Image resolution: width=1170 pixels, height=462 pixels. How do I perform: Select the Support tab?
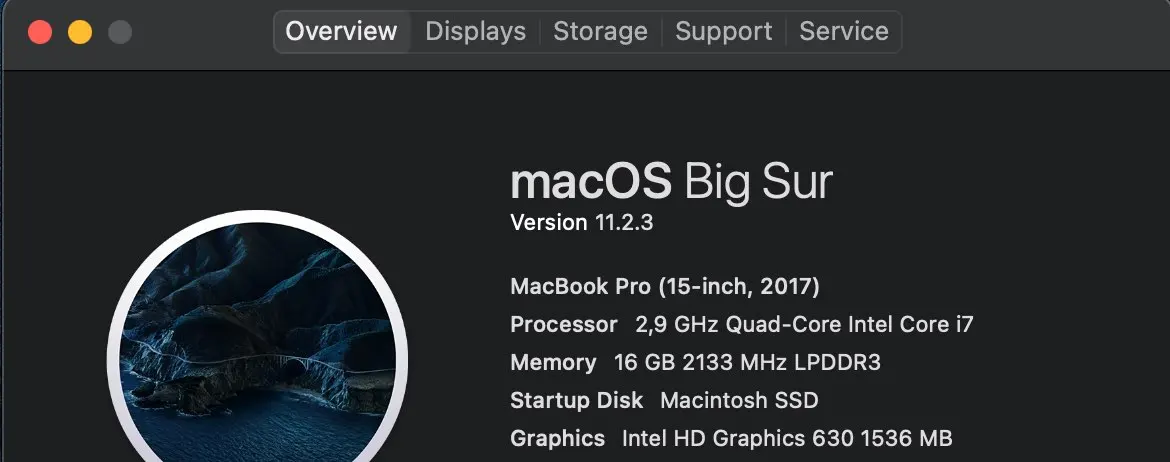pos(723,32)
